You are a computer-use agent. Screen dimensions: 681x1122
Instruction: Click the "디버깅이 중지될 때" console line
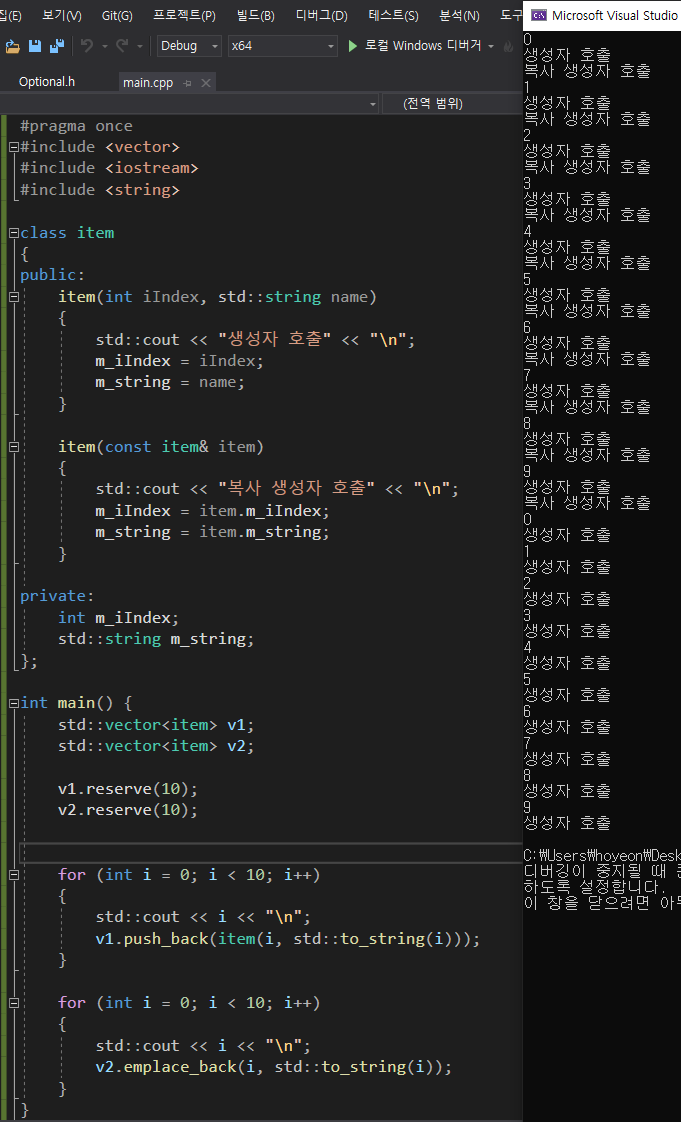[602, 871]
